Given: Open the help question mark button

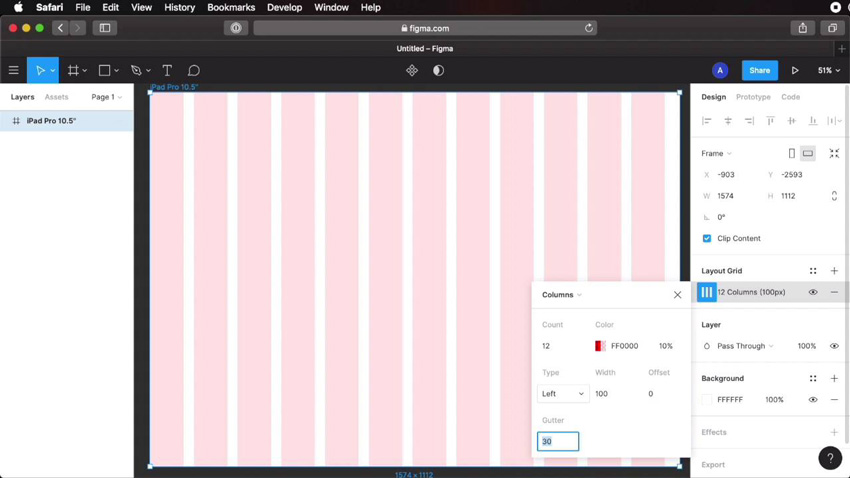Looking at the screenshot, I should [830, 458].
